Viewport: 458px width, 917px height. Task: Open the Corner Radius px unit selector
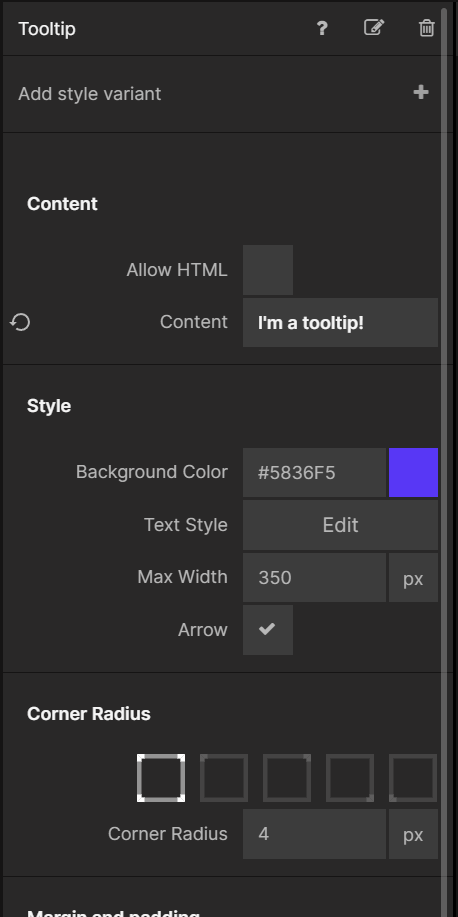(413, 834)
